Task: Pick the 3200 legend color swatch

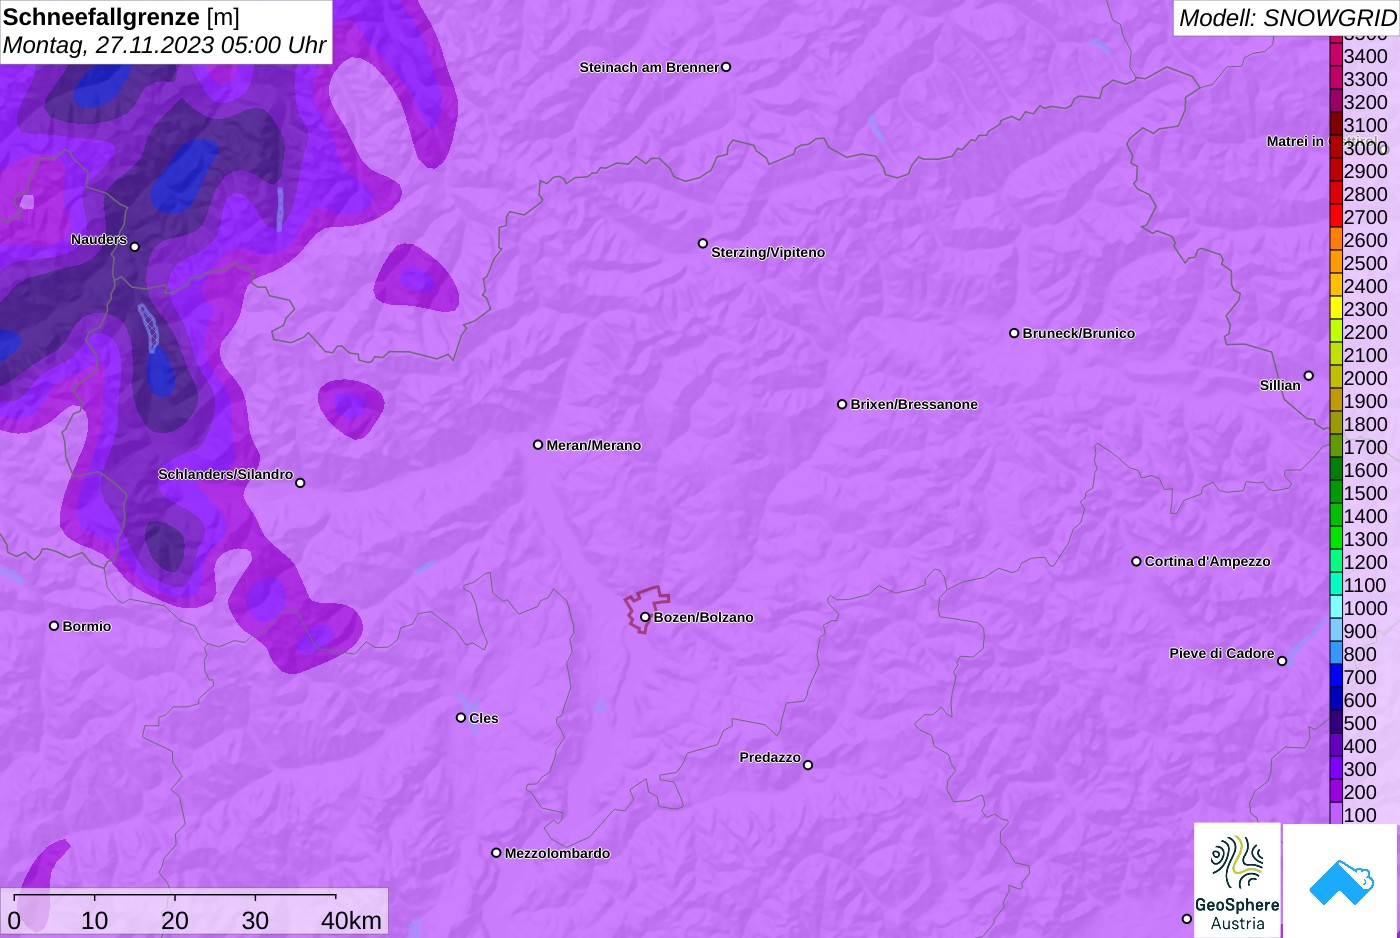Action: (1336, 102)
